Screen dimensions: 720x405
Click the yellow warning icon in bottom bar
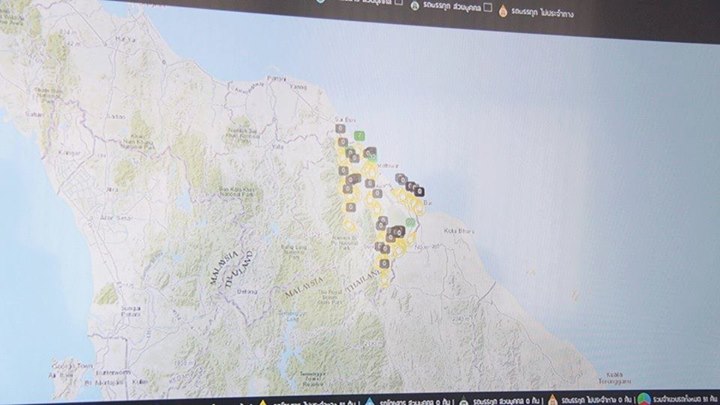click(263, 403)
